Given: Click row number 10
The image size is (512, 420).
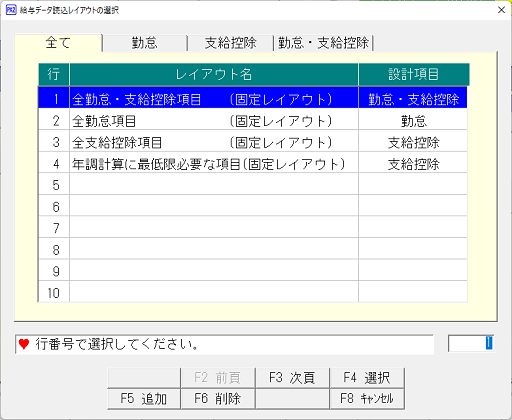Looking at the screenshot, I should coord(54,293).
